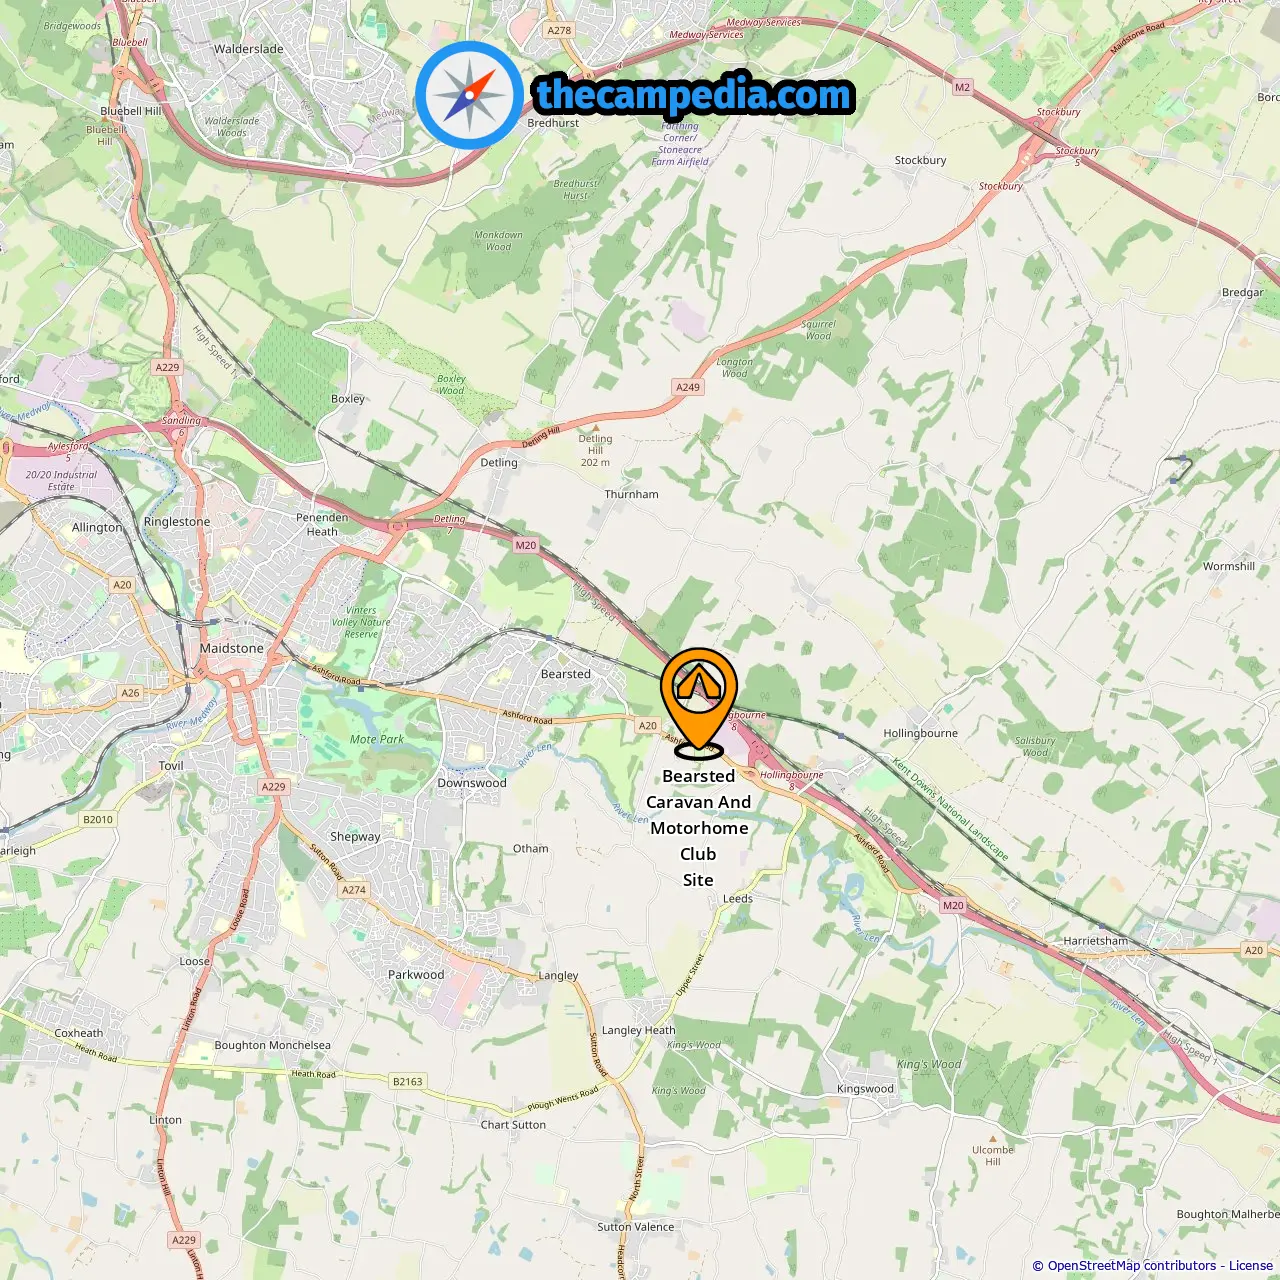This screenshot has width=1280, height=1280.
Task: Click the B2010 road shield
Action: tap(98, 819)
